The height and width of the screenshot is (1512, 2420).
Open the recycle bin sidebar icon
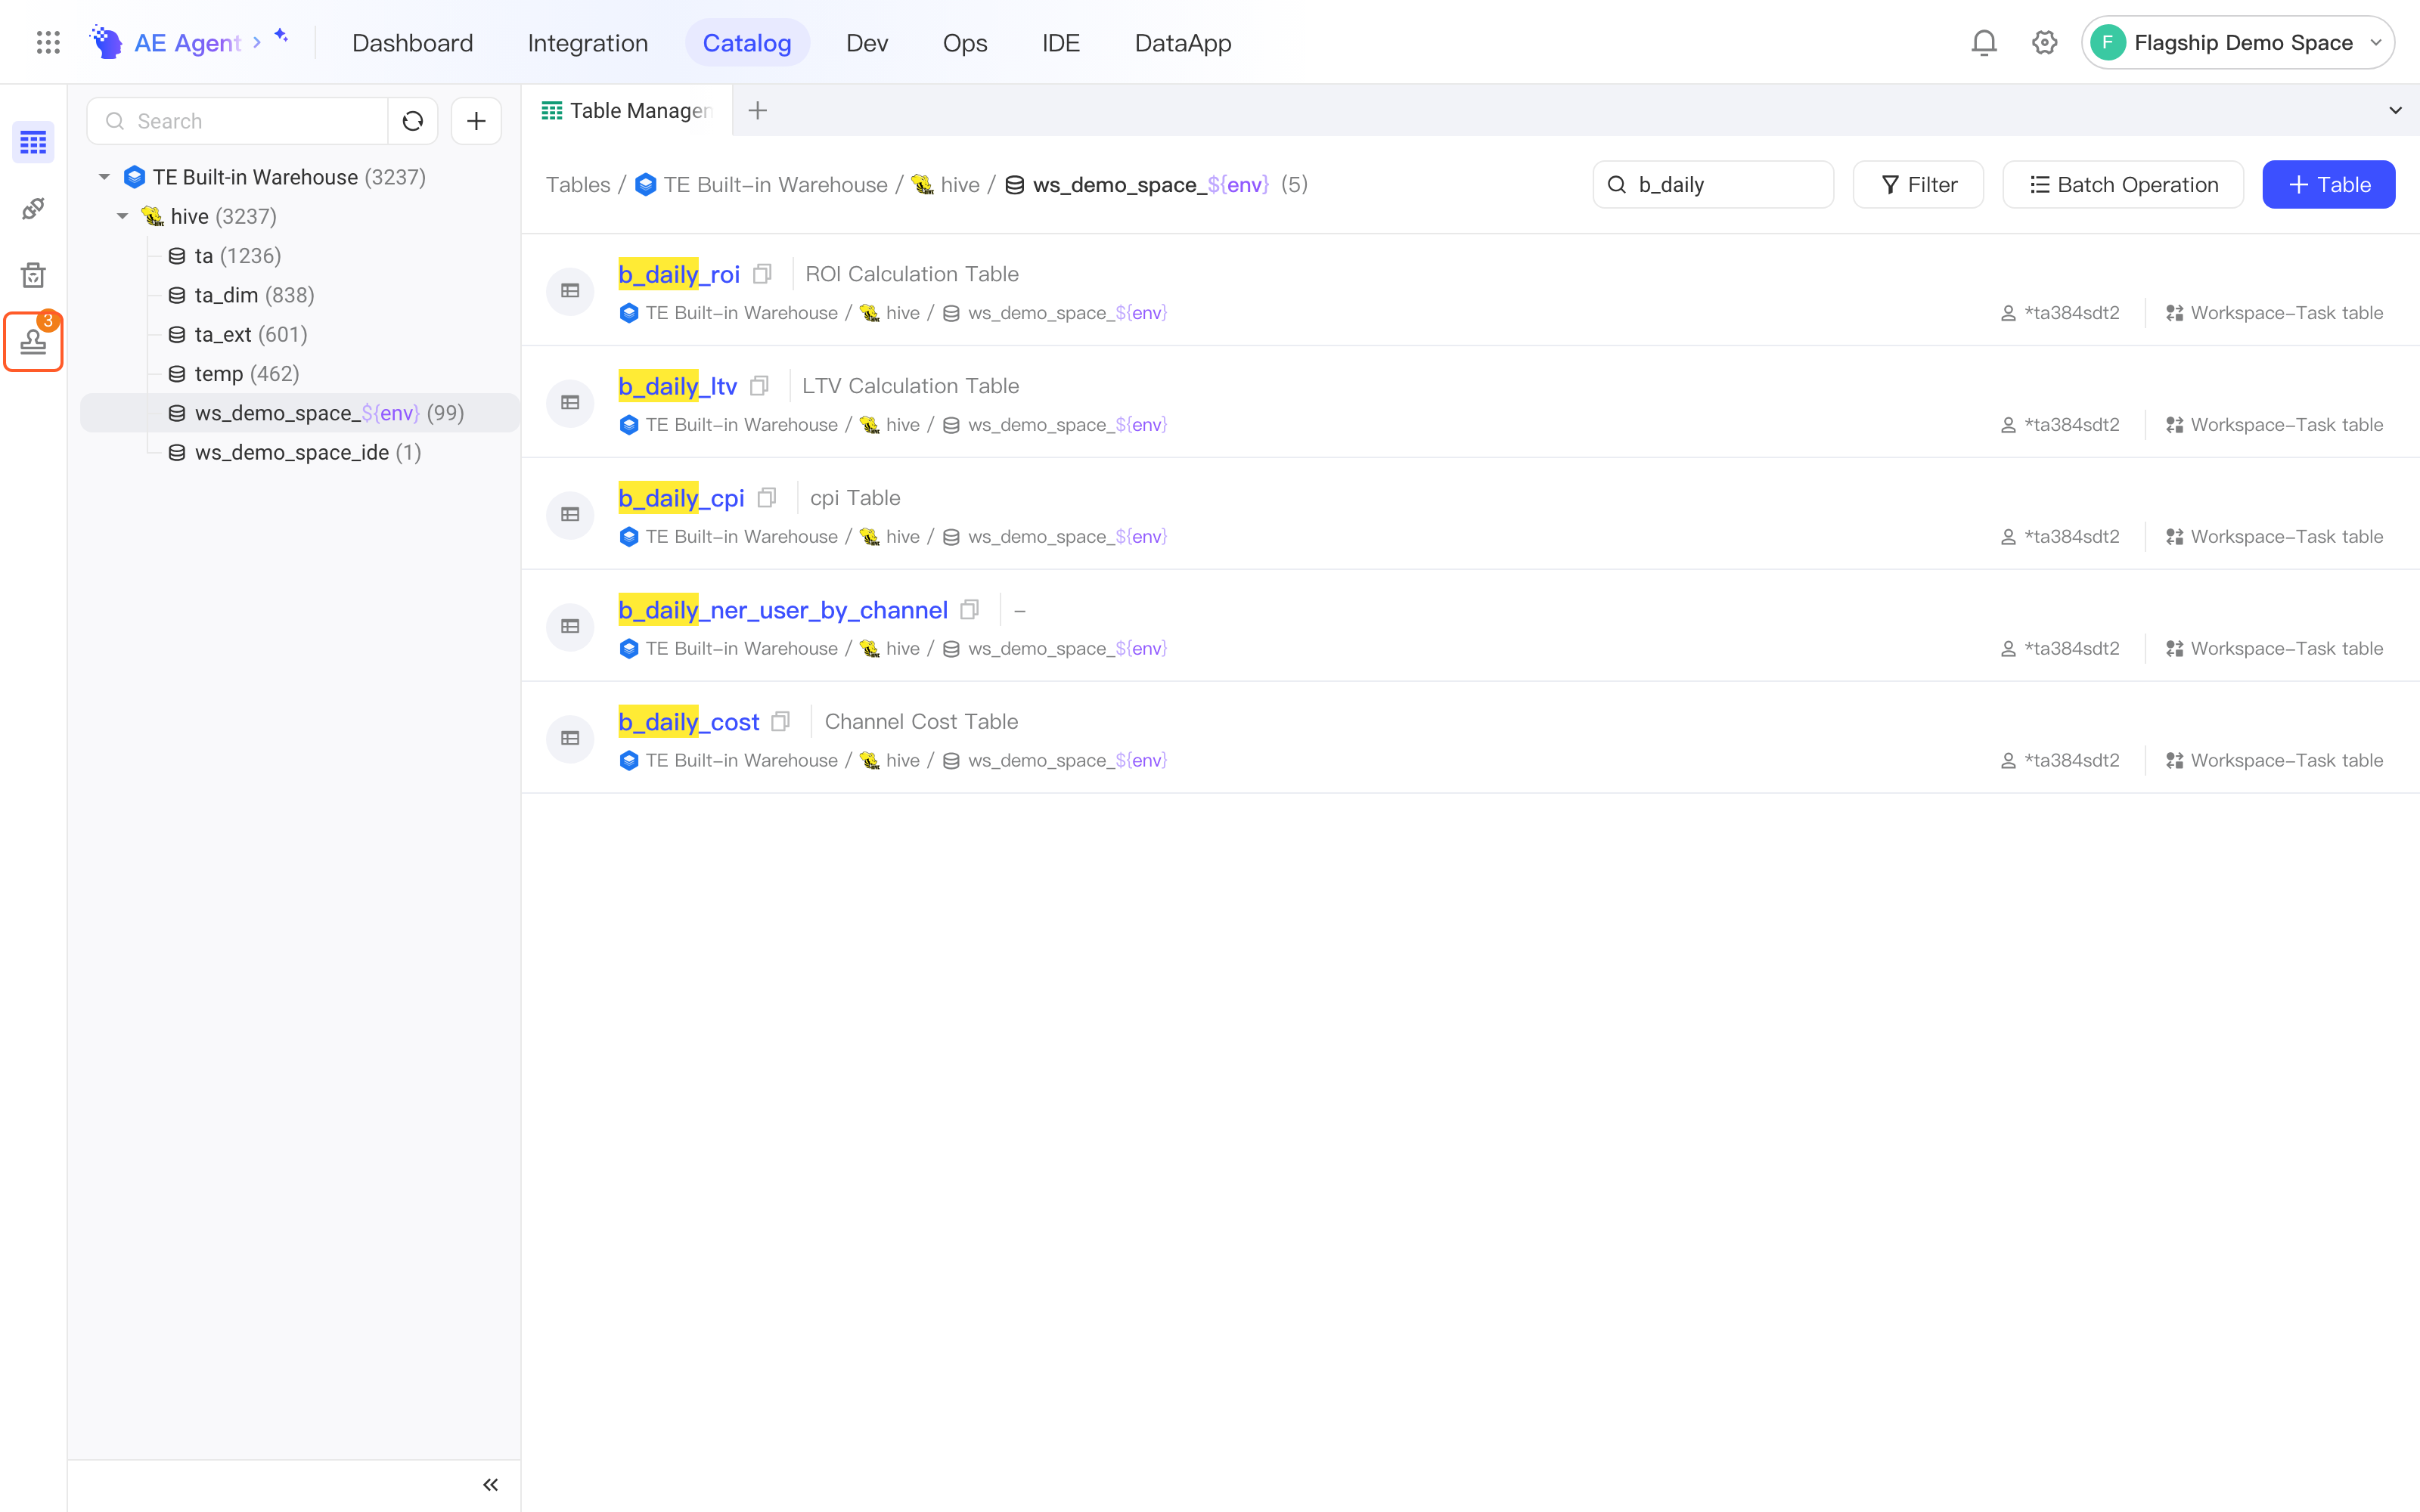(x=33, y=275)
